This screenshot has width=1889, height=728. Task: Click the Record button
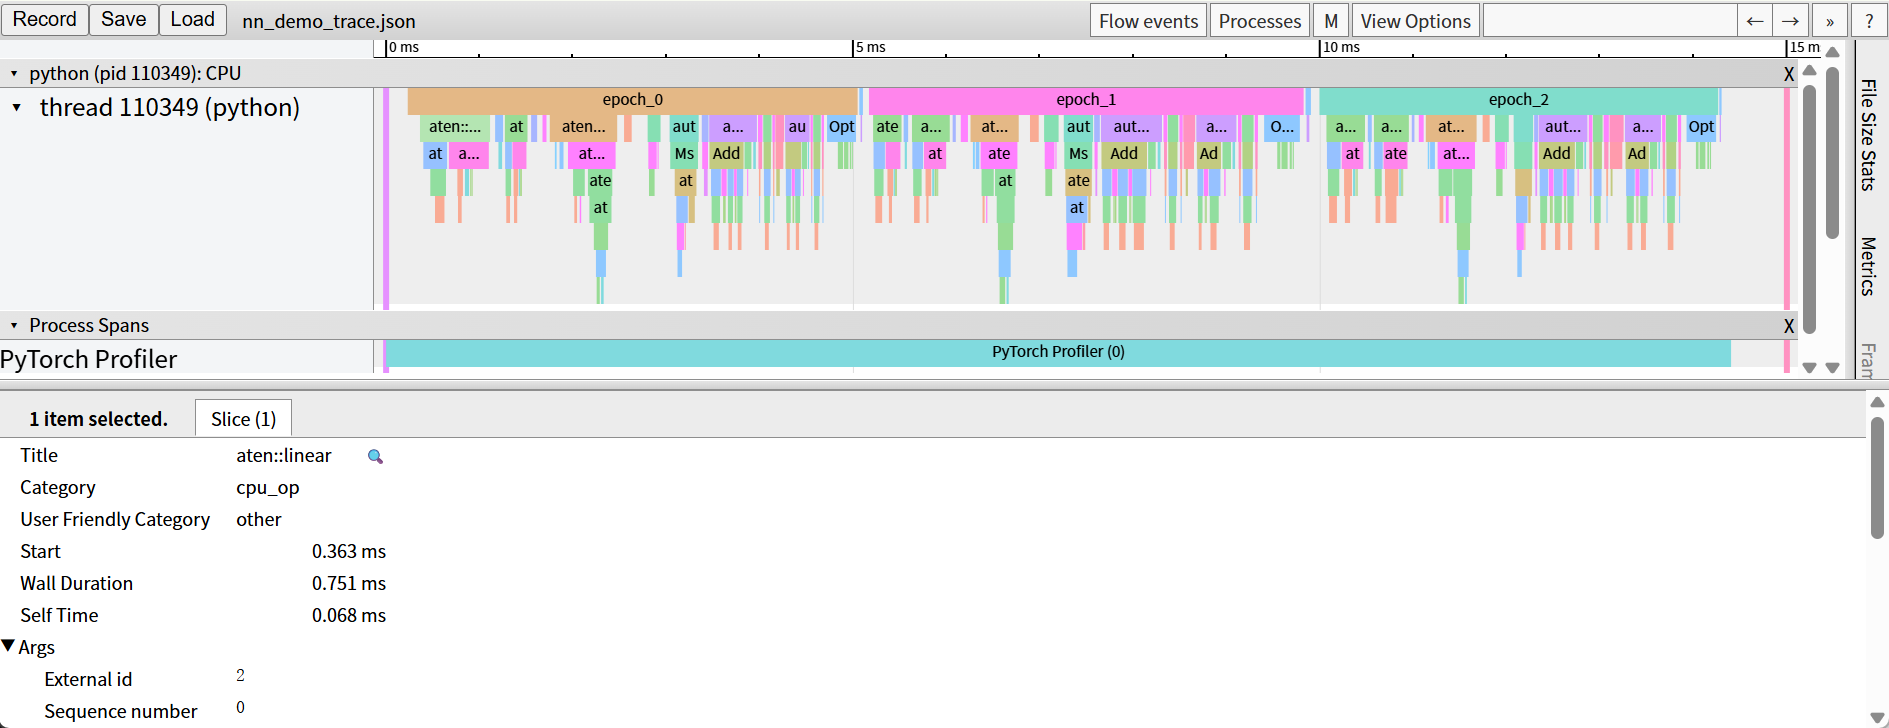[x=45, y=19]
